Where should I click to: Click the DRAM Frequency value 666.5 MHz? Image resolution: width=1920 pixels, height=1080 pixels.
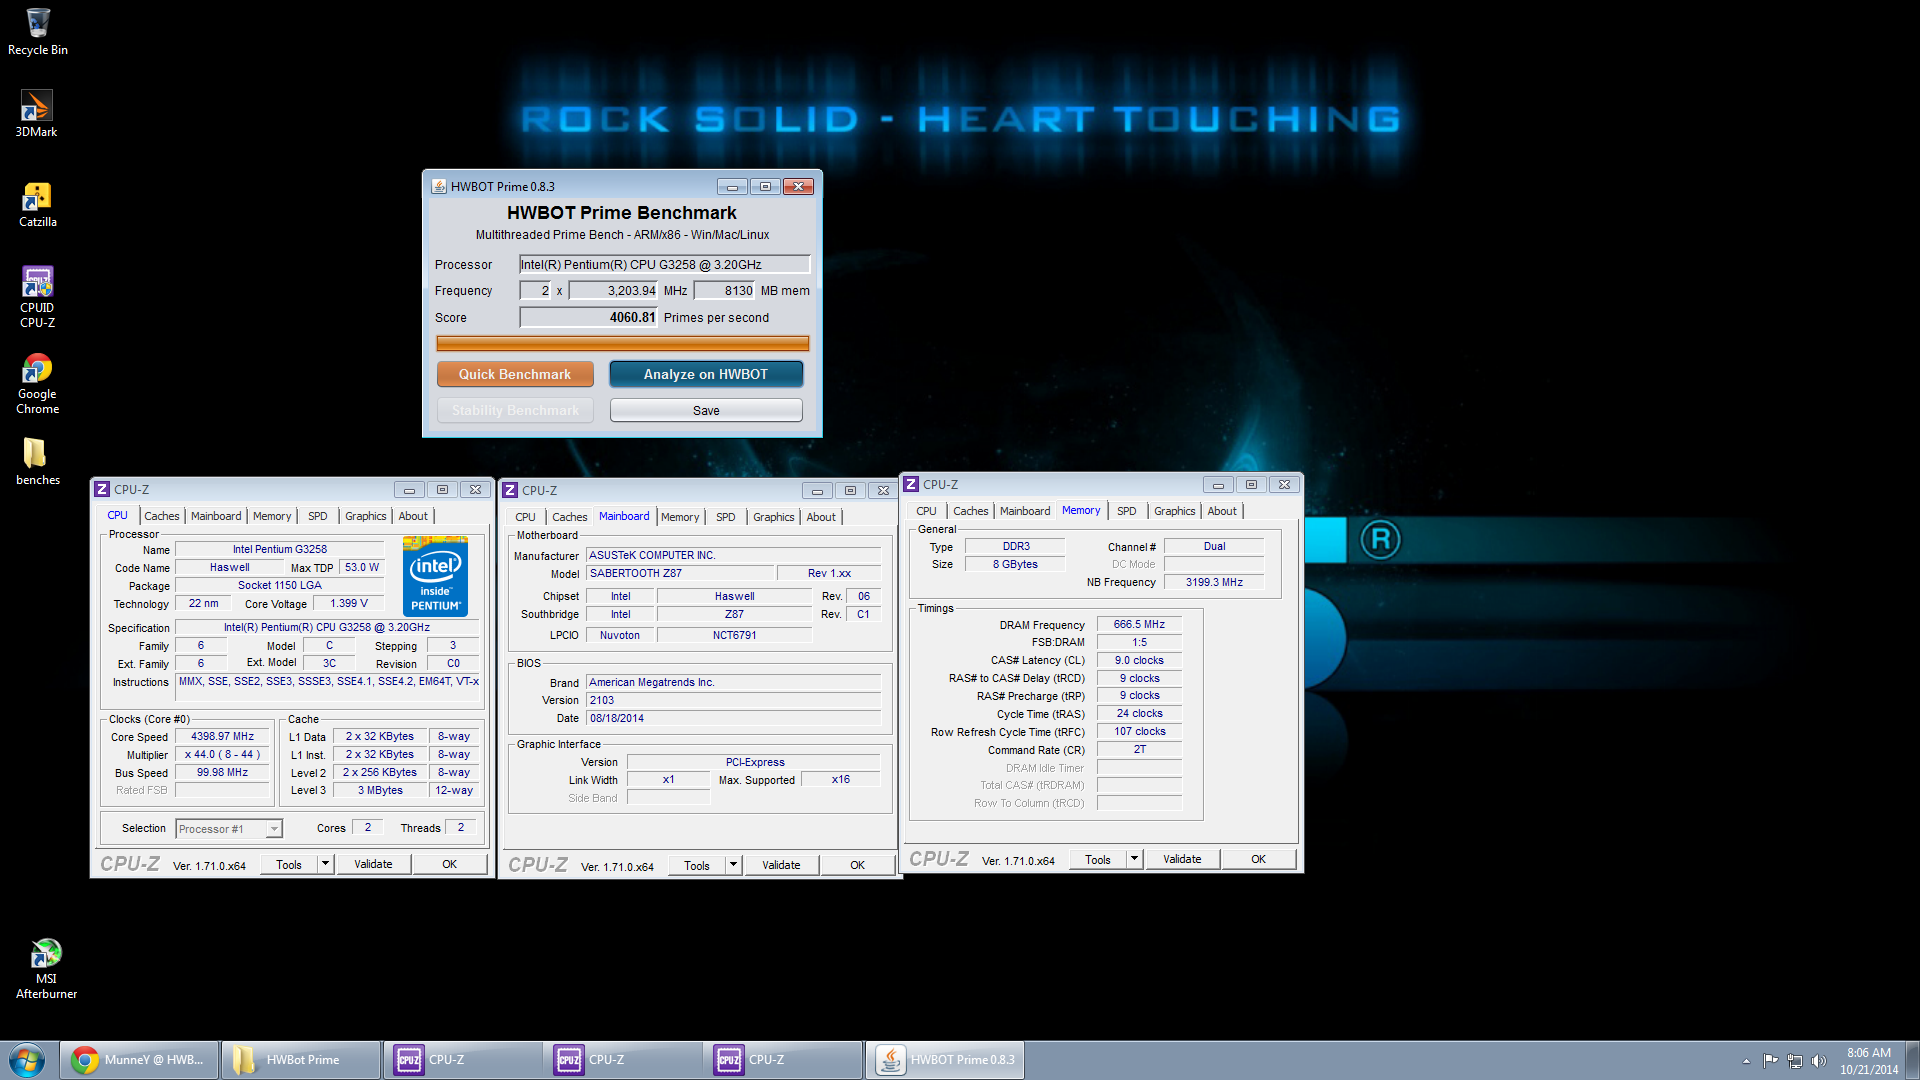coord(1139,624)
